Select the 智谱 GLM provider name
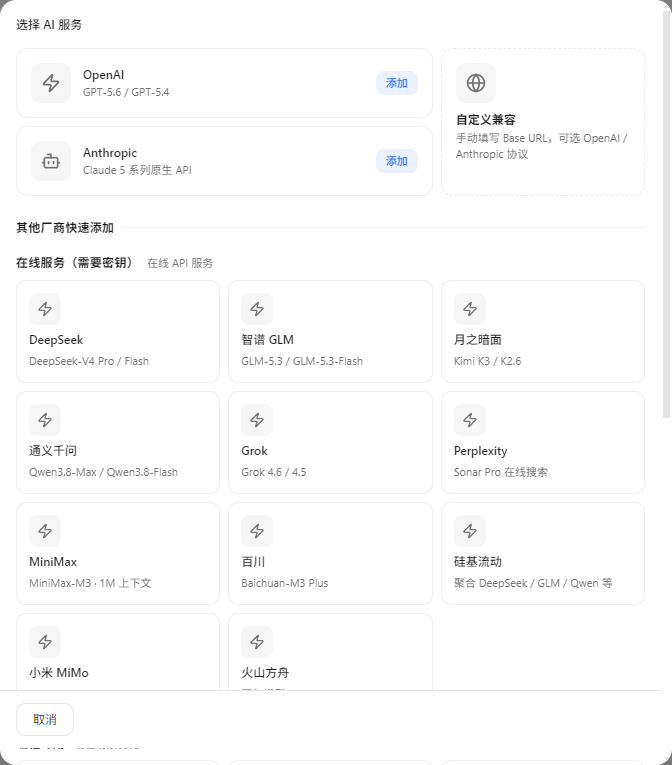Viewport: 672px width, 765px height. tap(267, 340)
